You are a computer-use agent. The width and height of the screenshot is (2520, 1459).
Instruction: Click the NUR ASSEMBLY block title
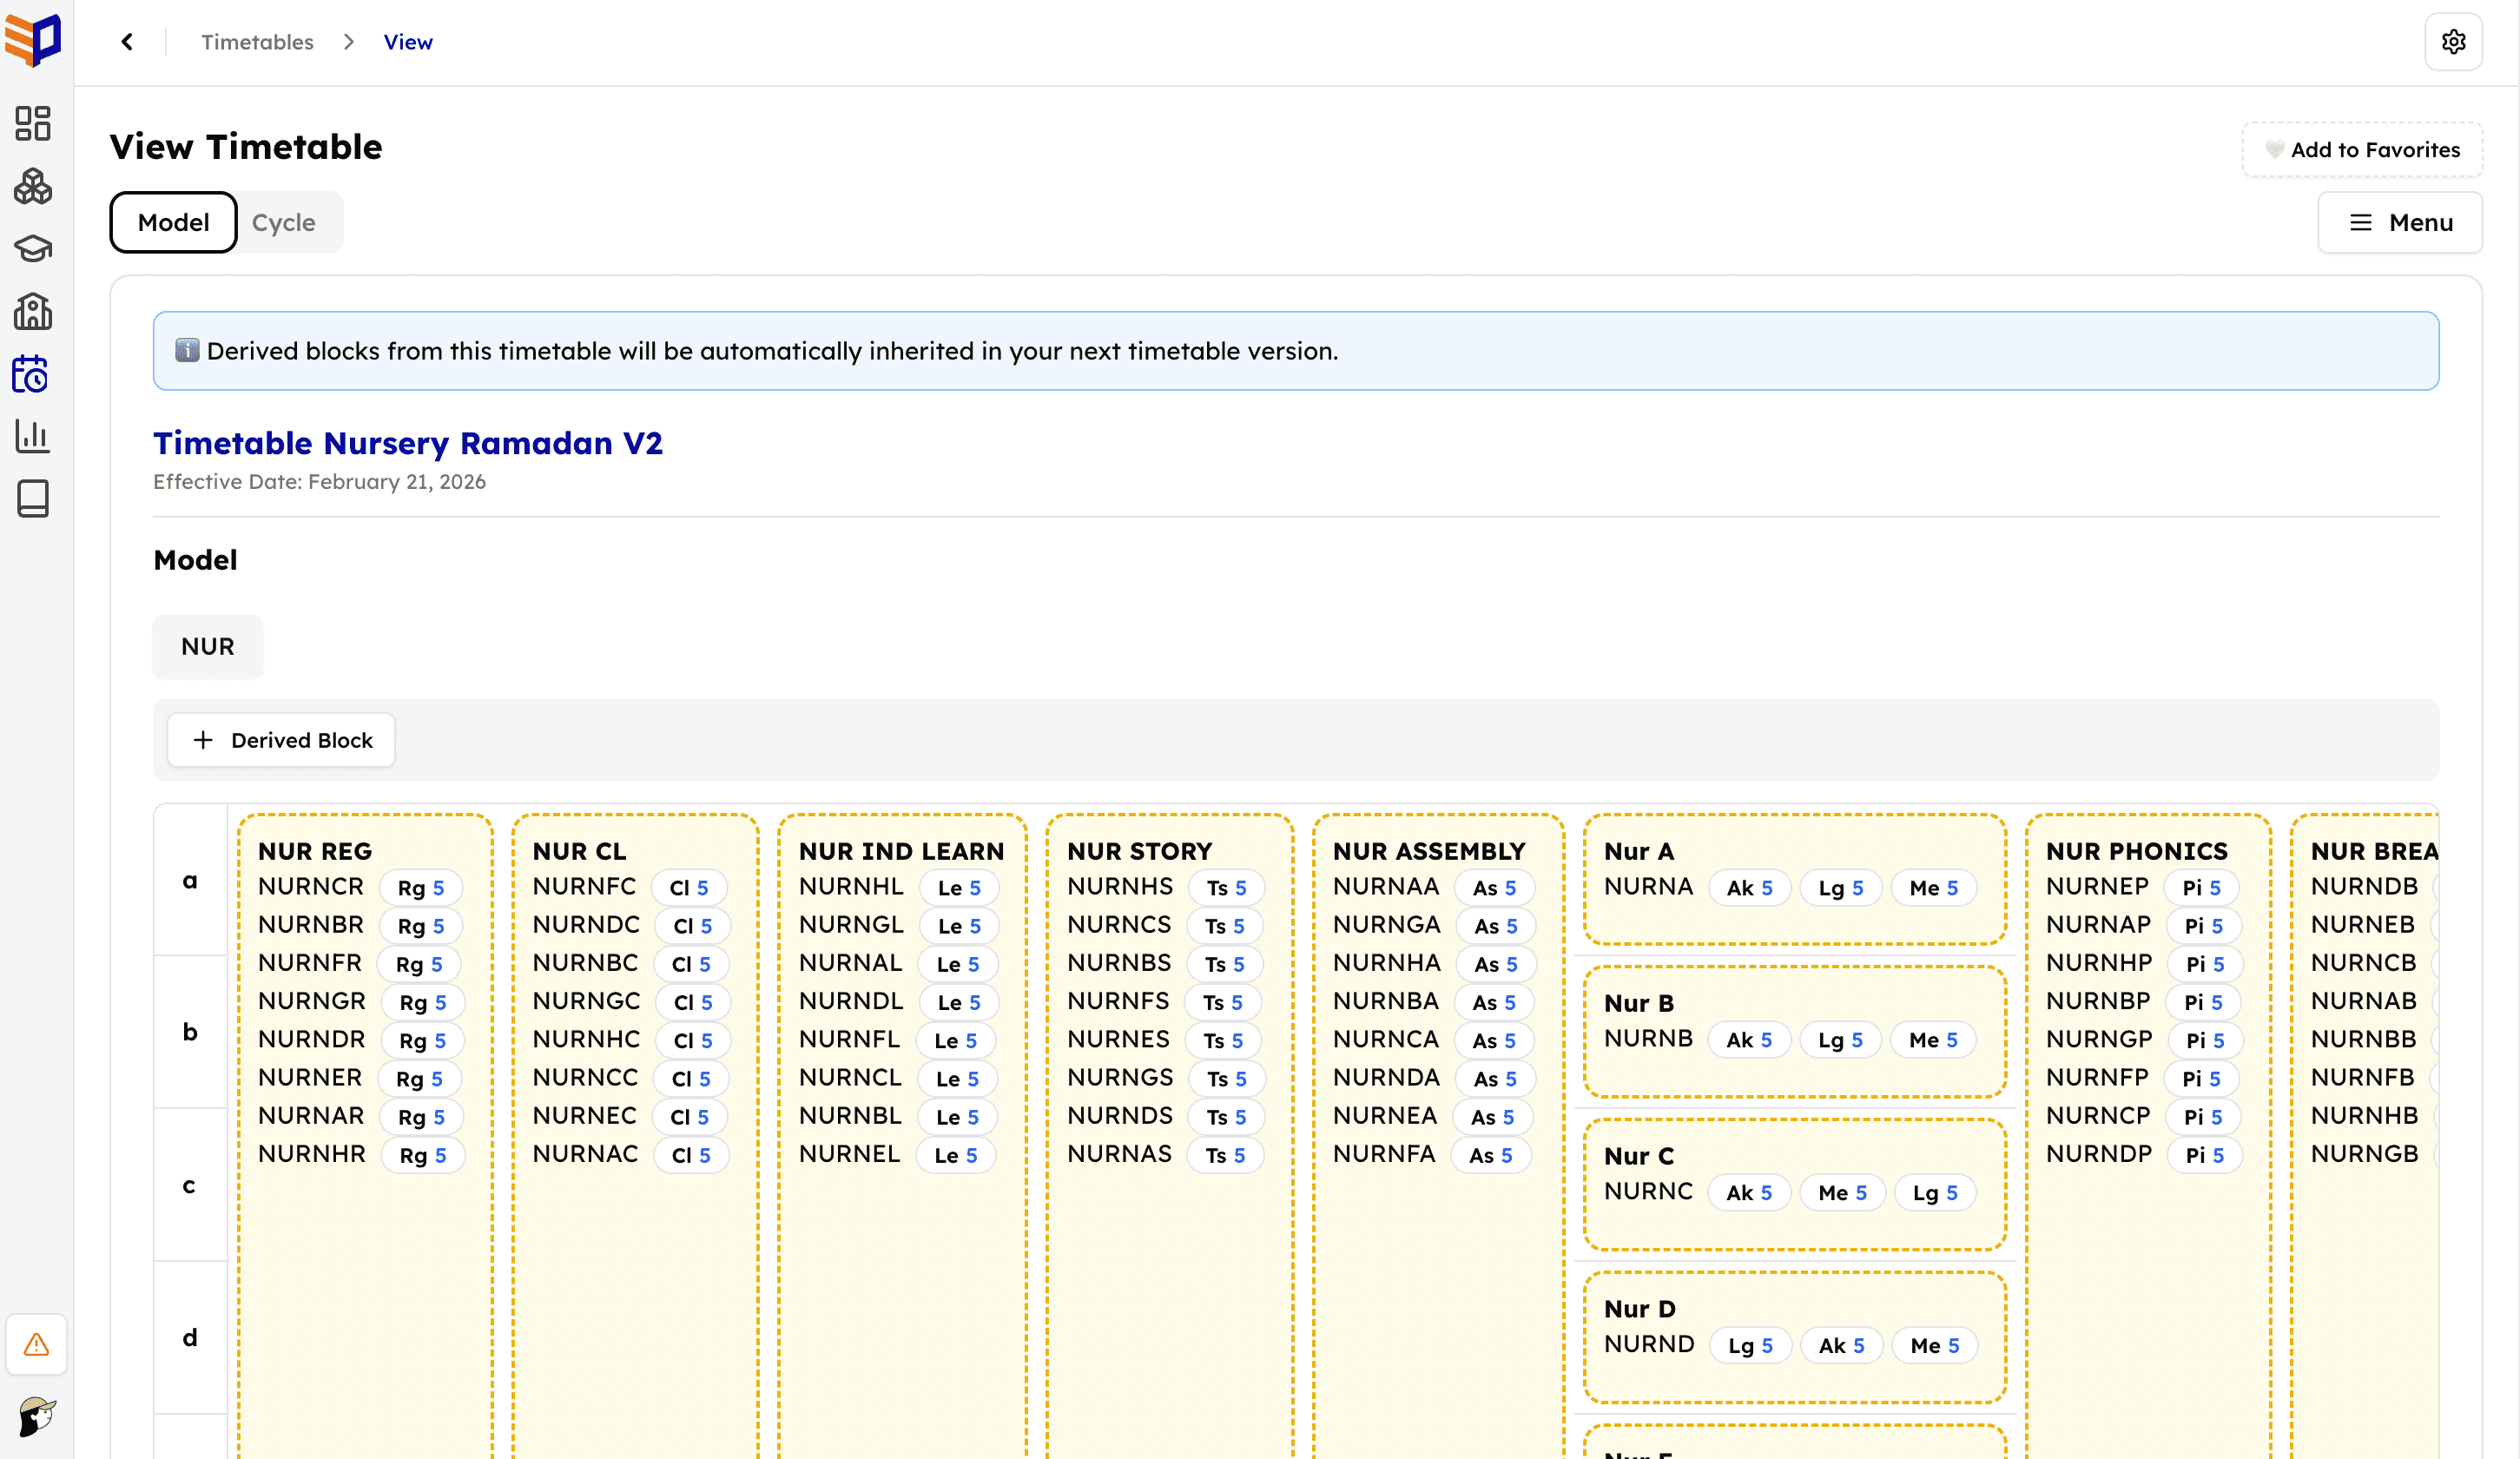(x=1429, y=851)
